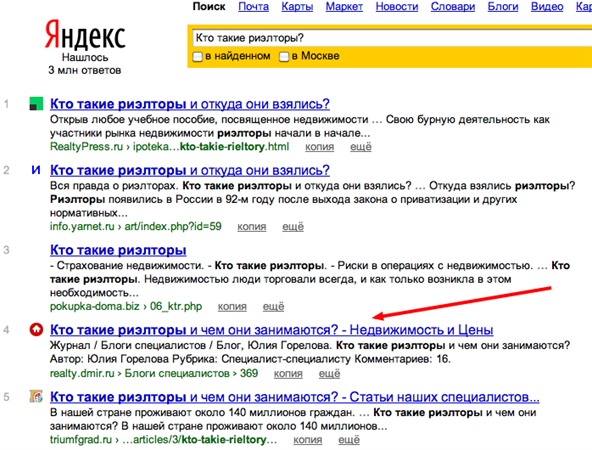Expand 'ещё' under pokupka-doma.biz result
592x450 pixels.
click(273, 307)
